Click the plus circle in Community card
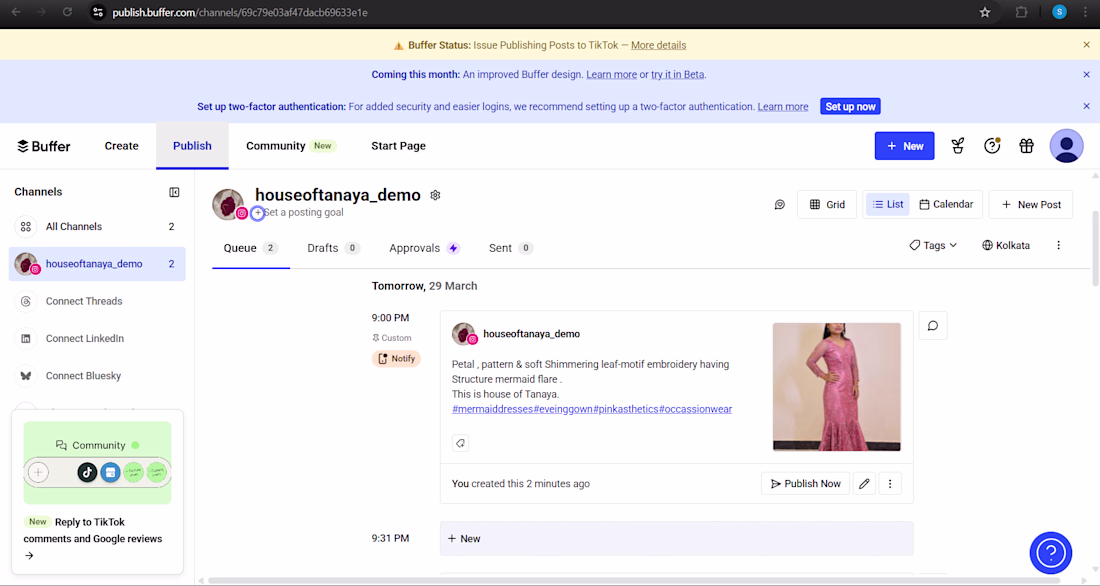Image resolution: width=1100 pixels, height=586 pixels. click(x=39, y=472)
